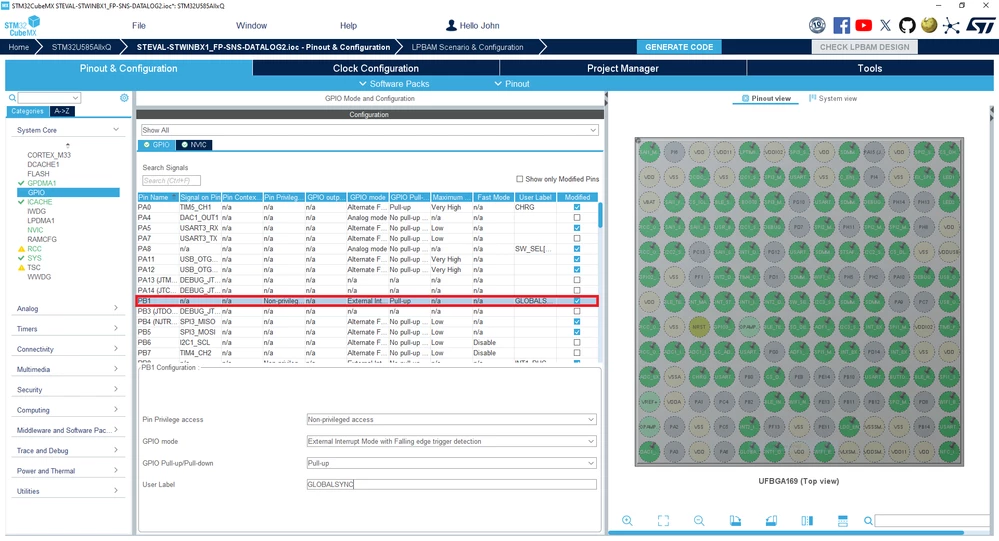Click the fit-to-screen best fit icon
This screenshot has height=541, width=999.
(663, 521)
